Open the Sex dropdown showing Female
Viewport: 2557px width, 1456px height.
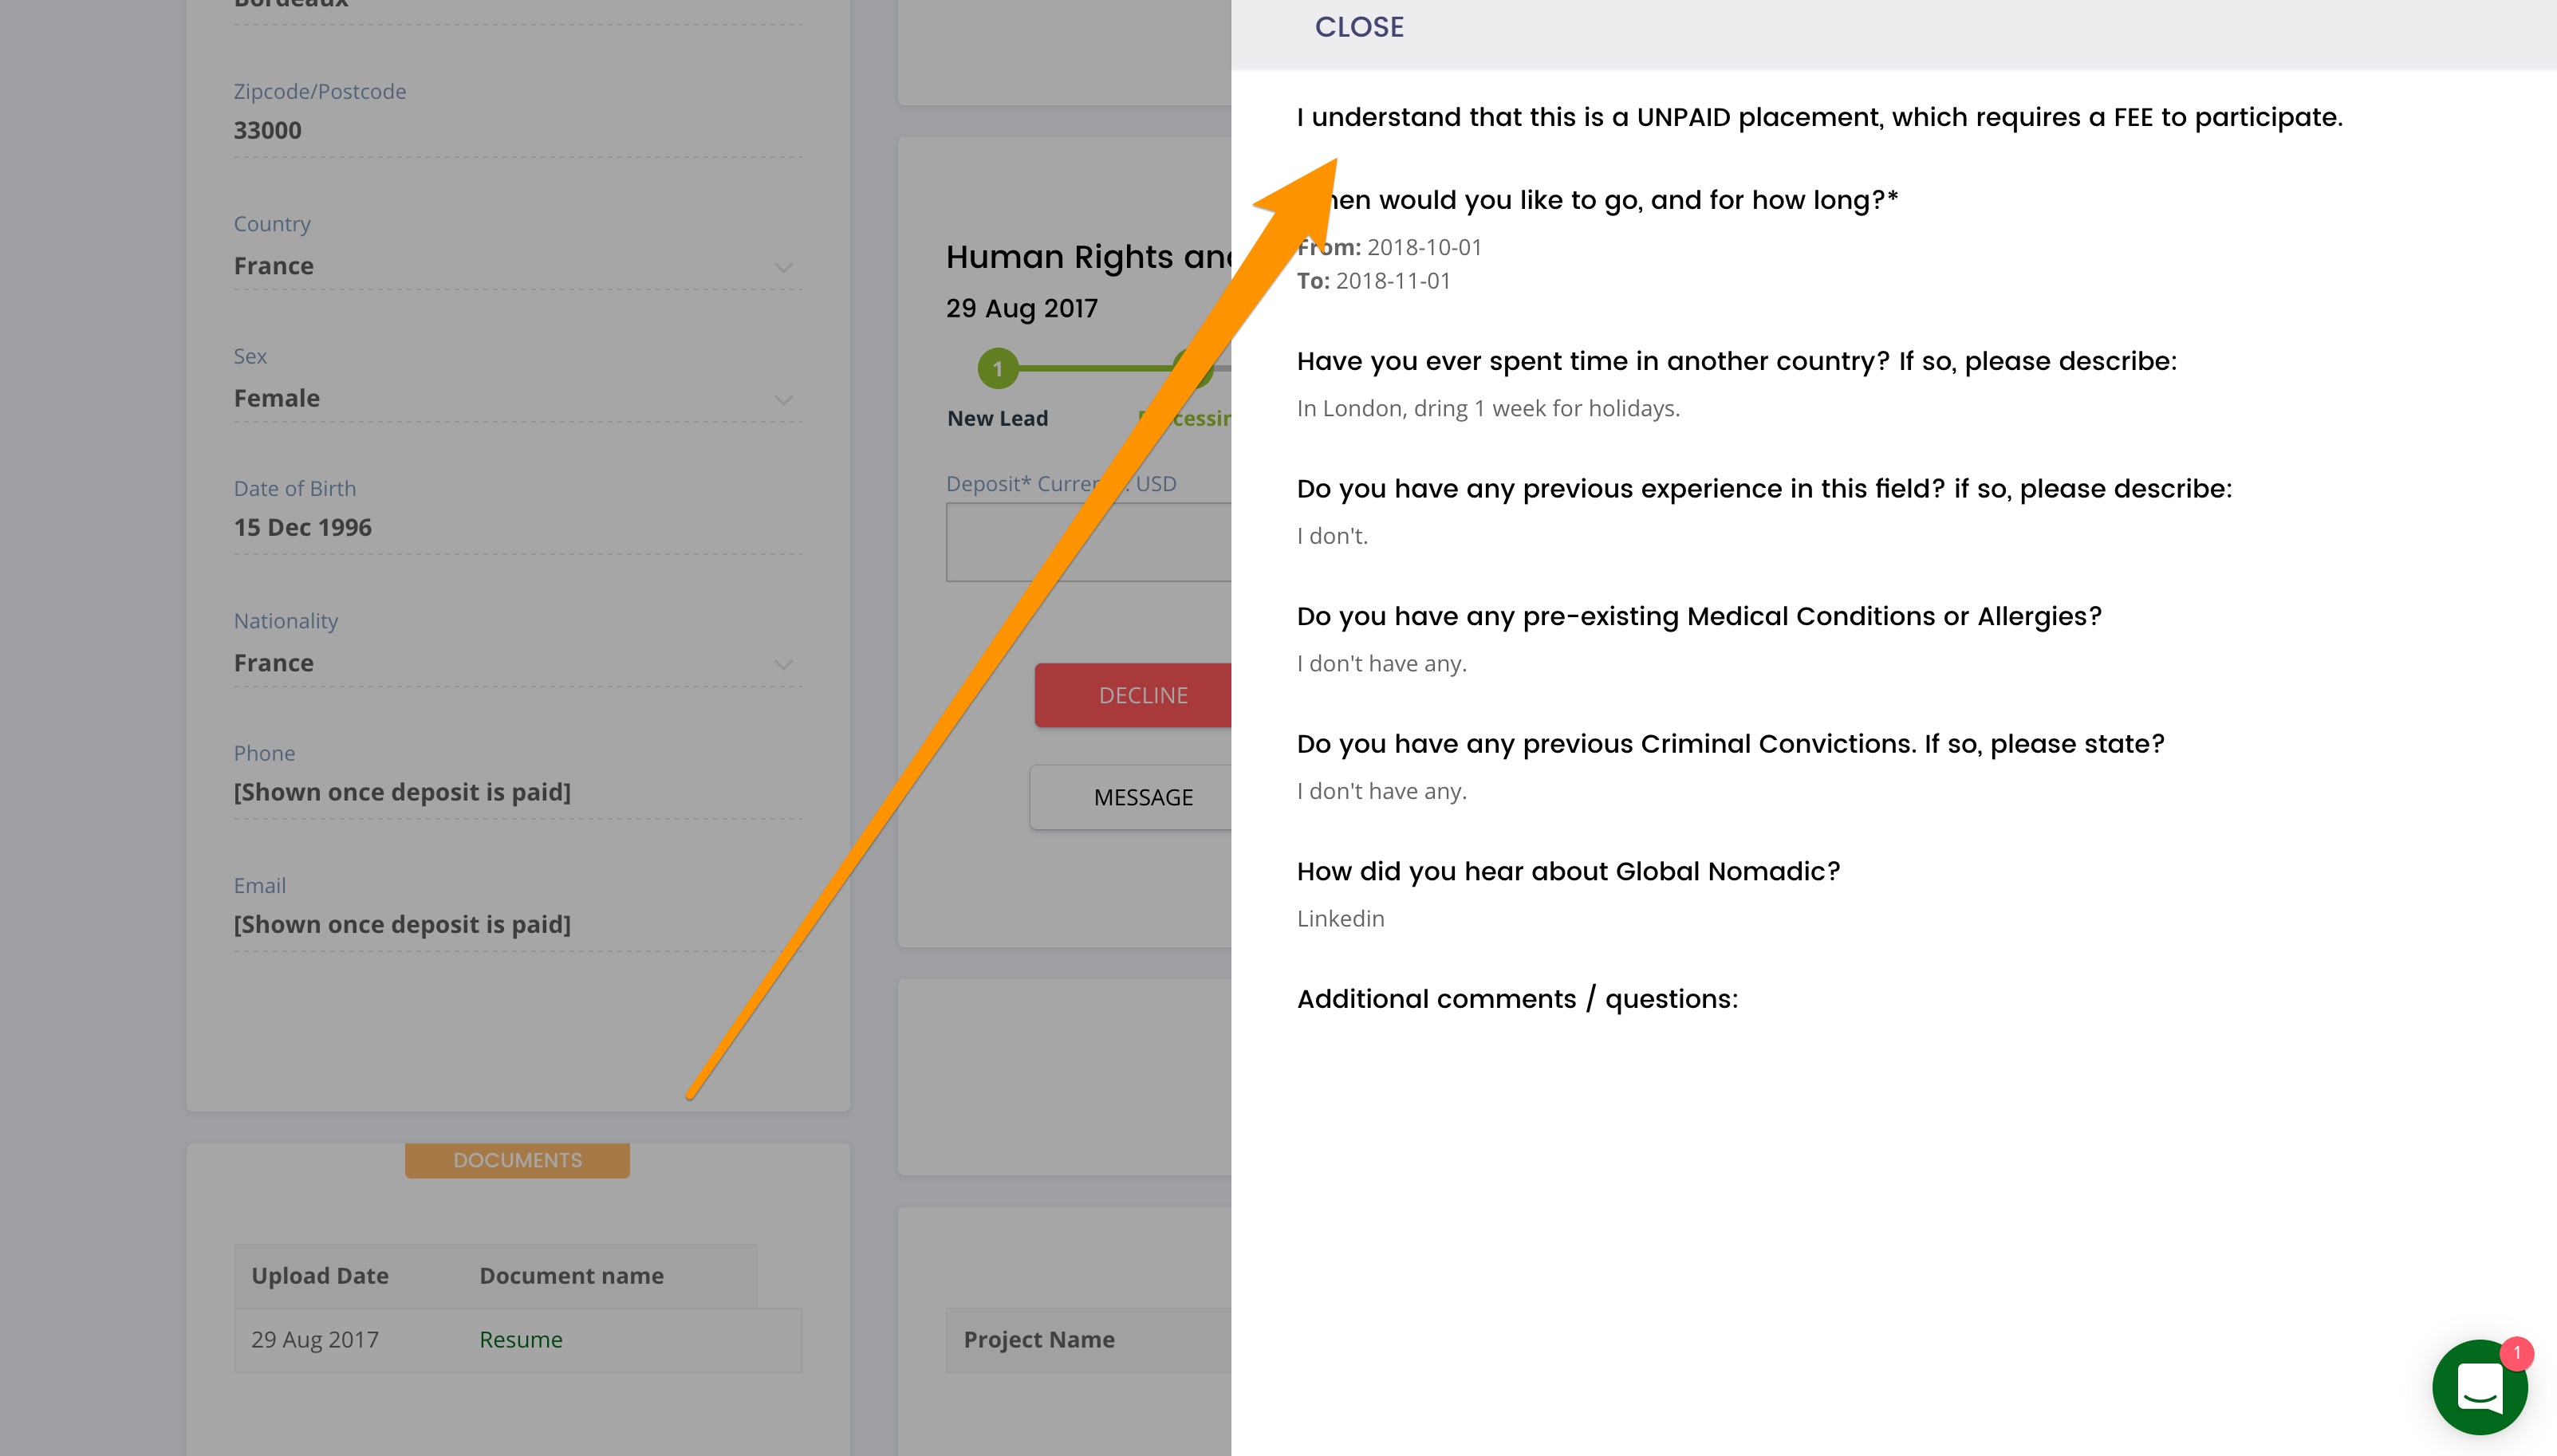pos(782,399)
